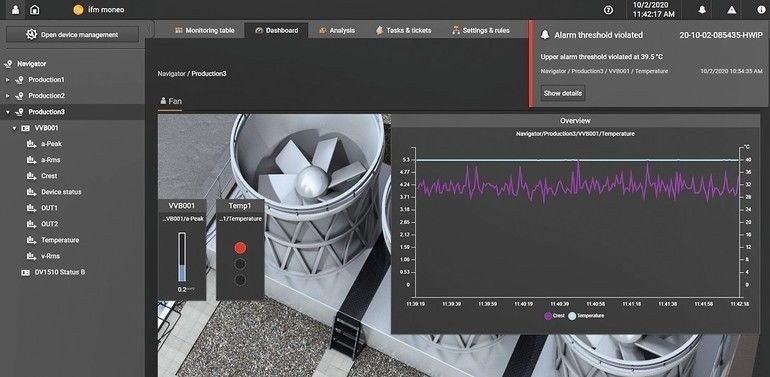Viewport: 770px width, 377px height.
Task: Click the gear icon on Open device management
Action: [32, 34]
